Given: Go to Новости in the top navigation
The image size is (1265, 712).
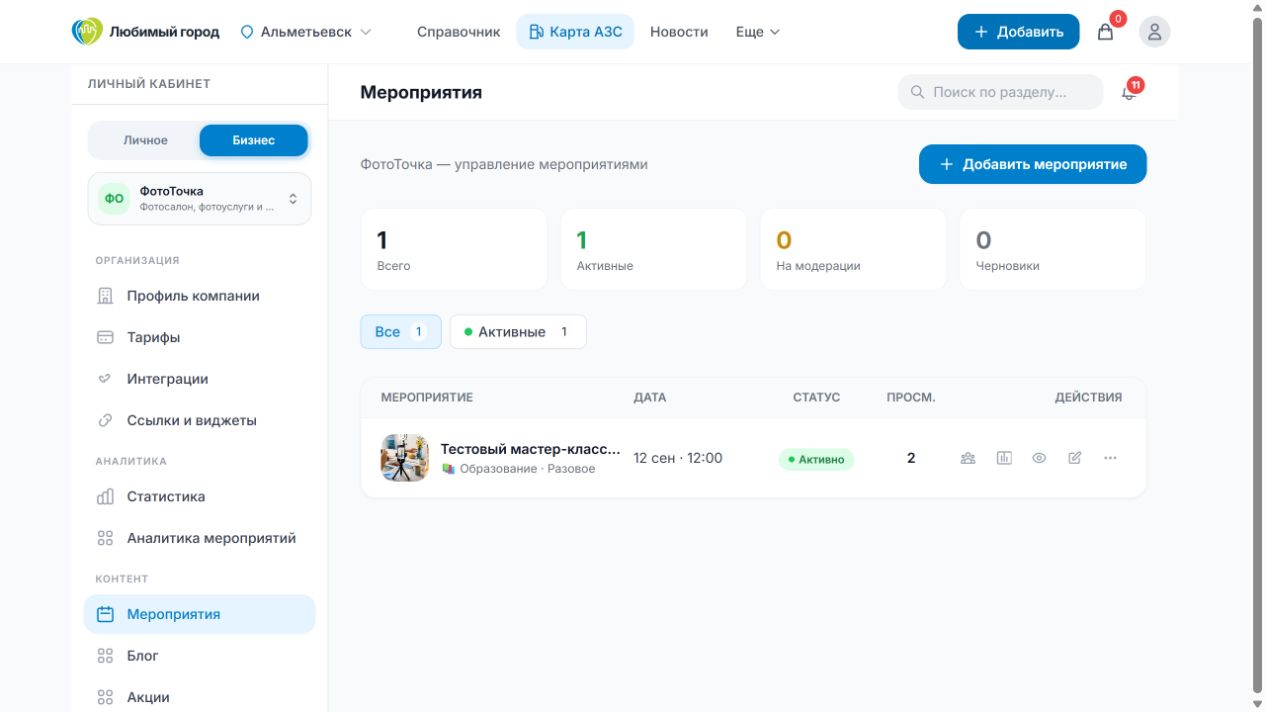Looking at the screenshot, I should tap(679, 32).
